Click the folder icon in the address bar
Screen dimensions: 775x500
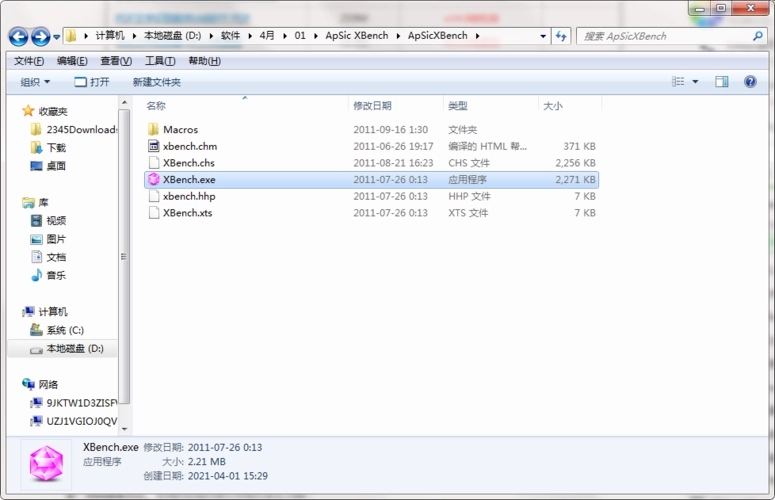point(71,36)
